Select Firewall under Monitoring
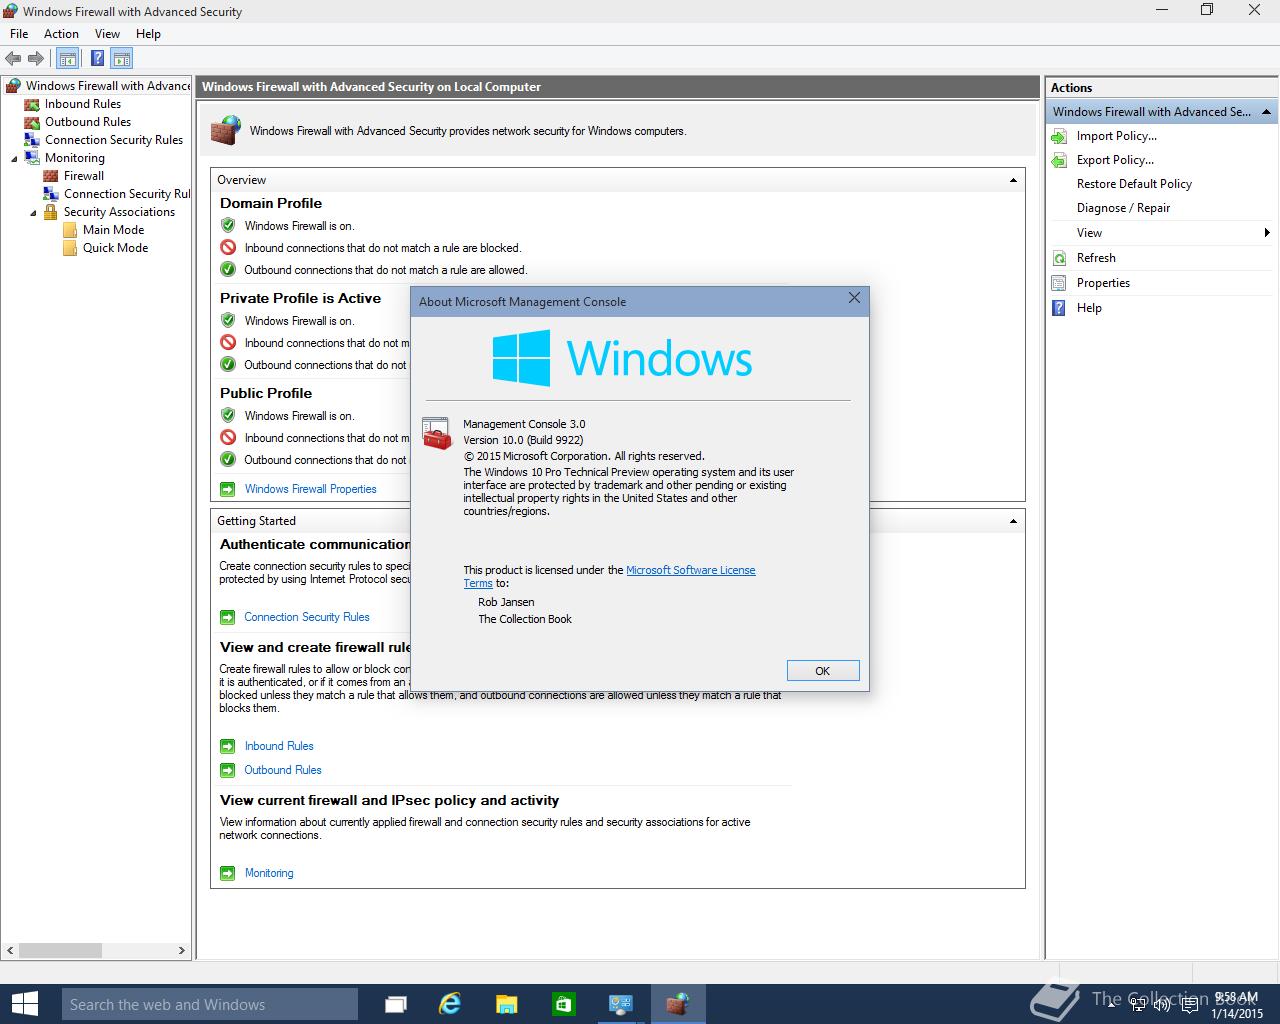The width and height of the screenshot is (1280, 1024). coord(83,176)
